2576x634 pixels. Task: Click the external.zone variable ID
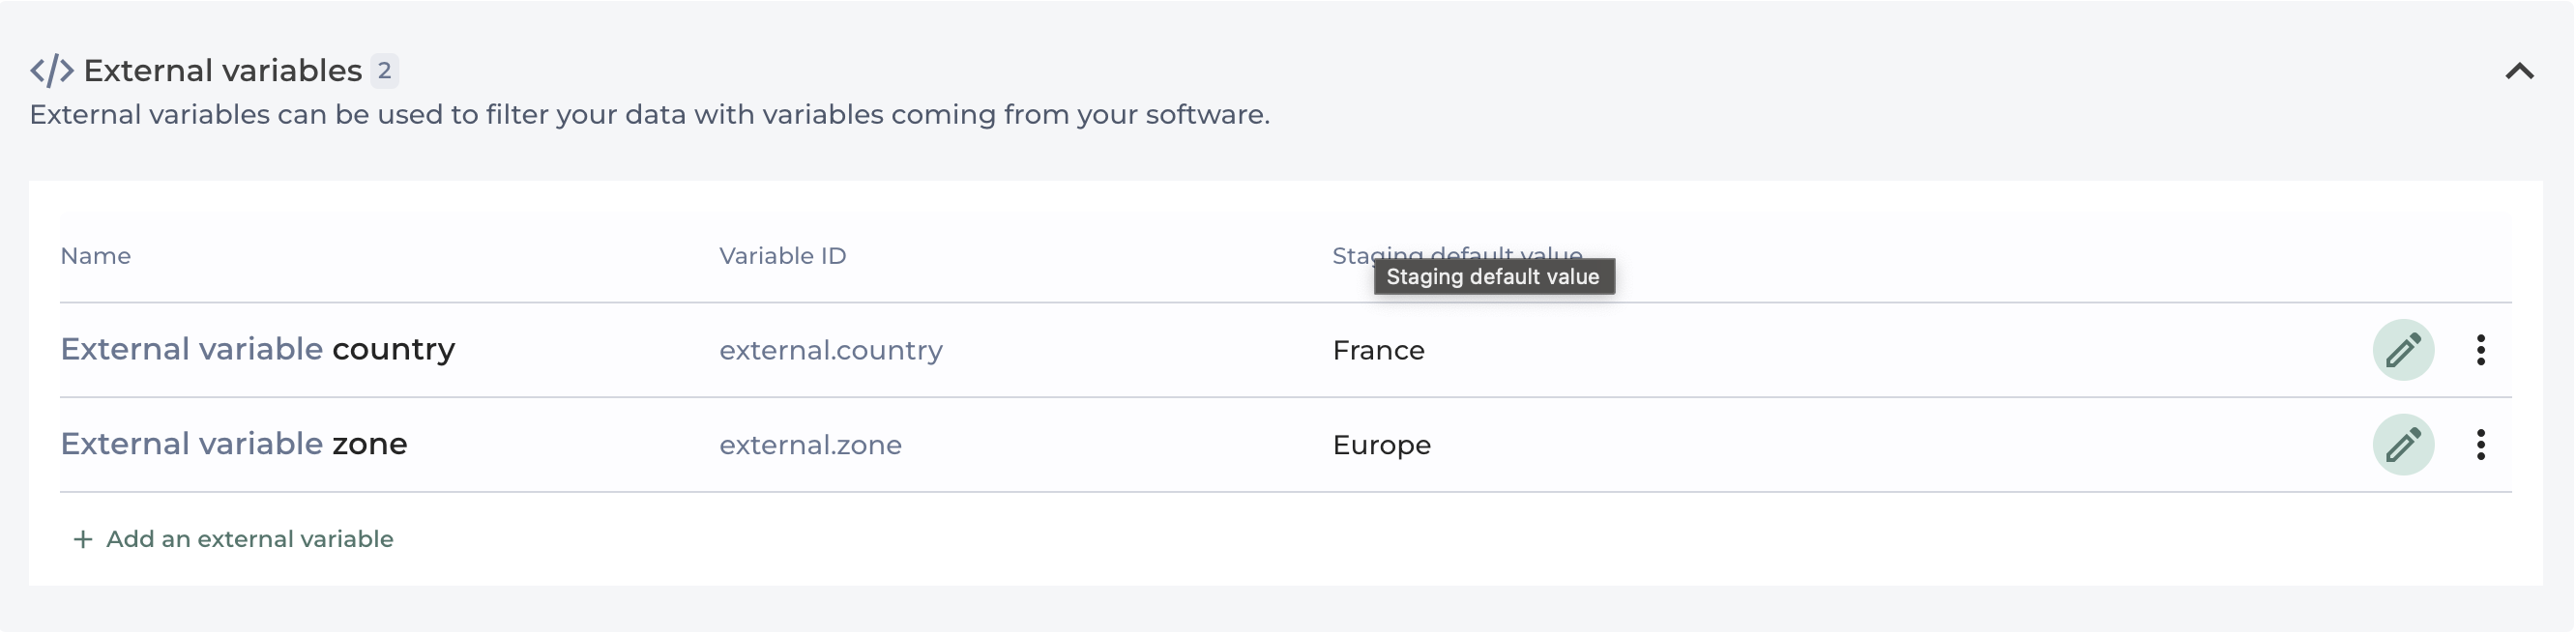coord(810,445)
